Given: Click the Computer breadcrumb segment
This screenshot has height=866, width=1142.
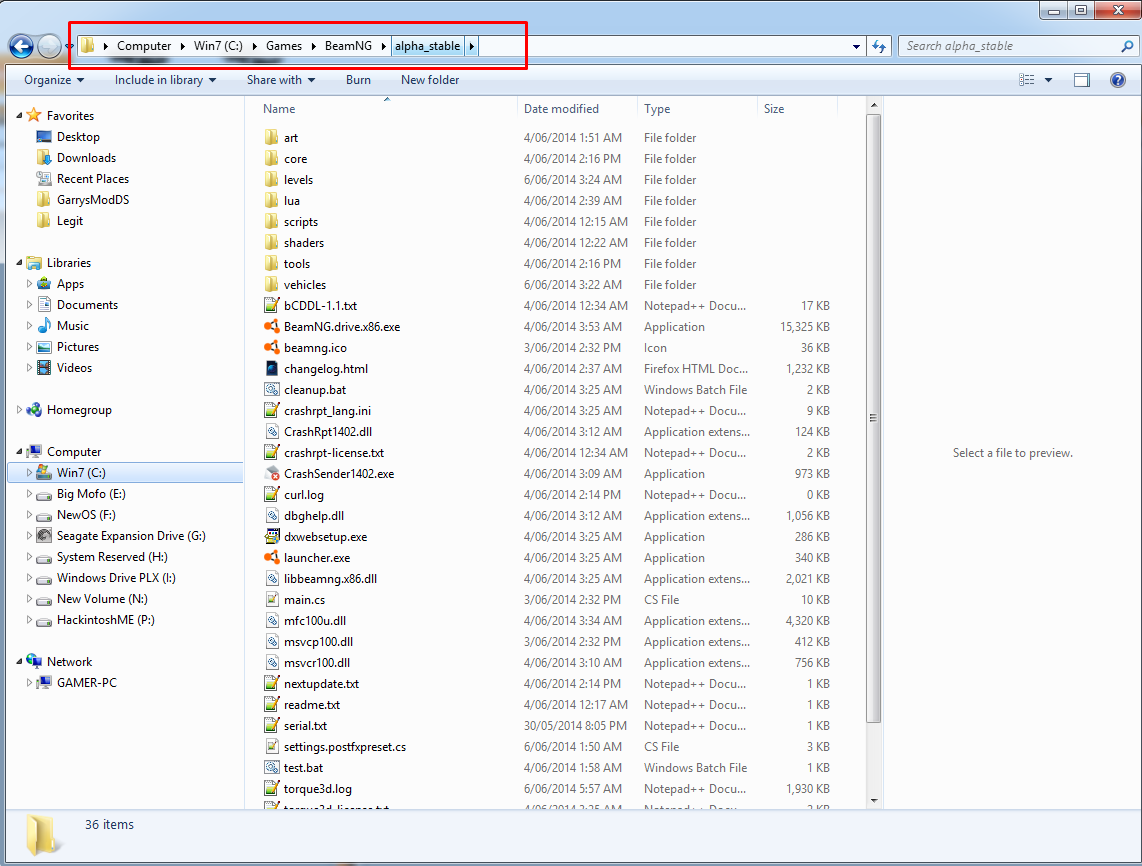Looking at the screenshot, I should 144,46.
